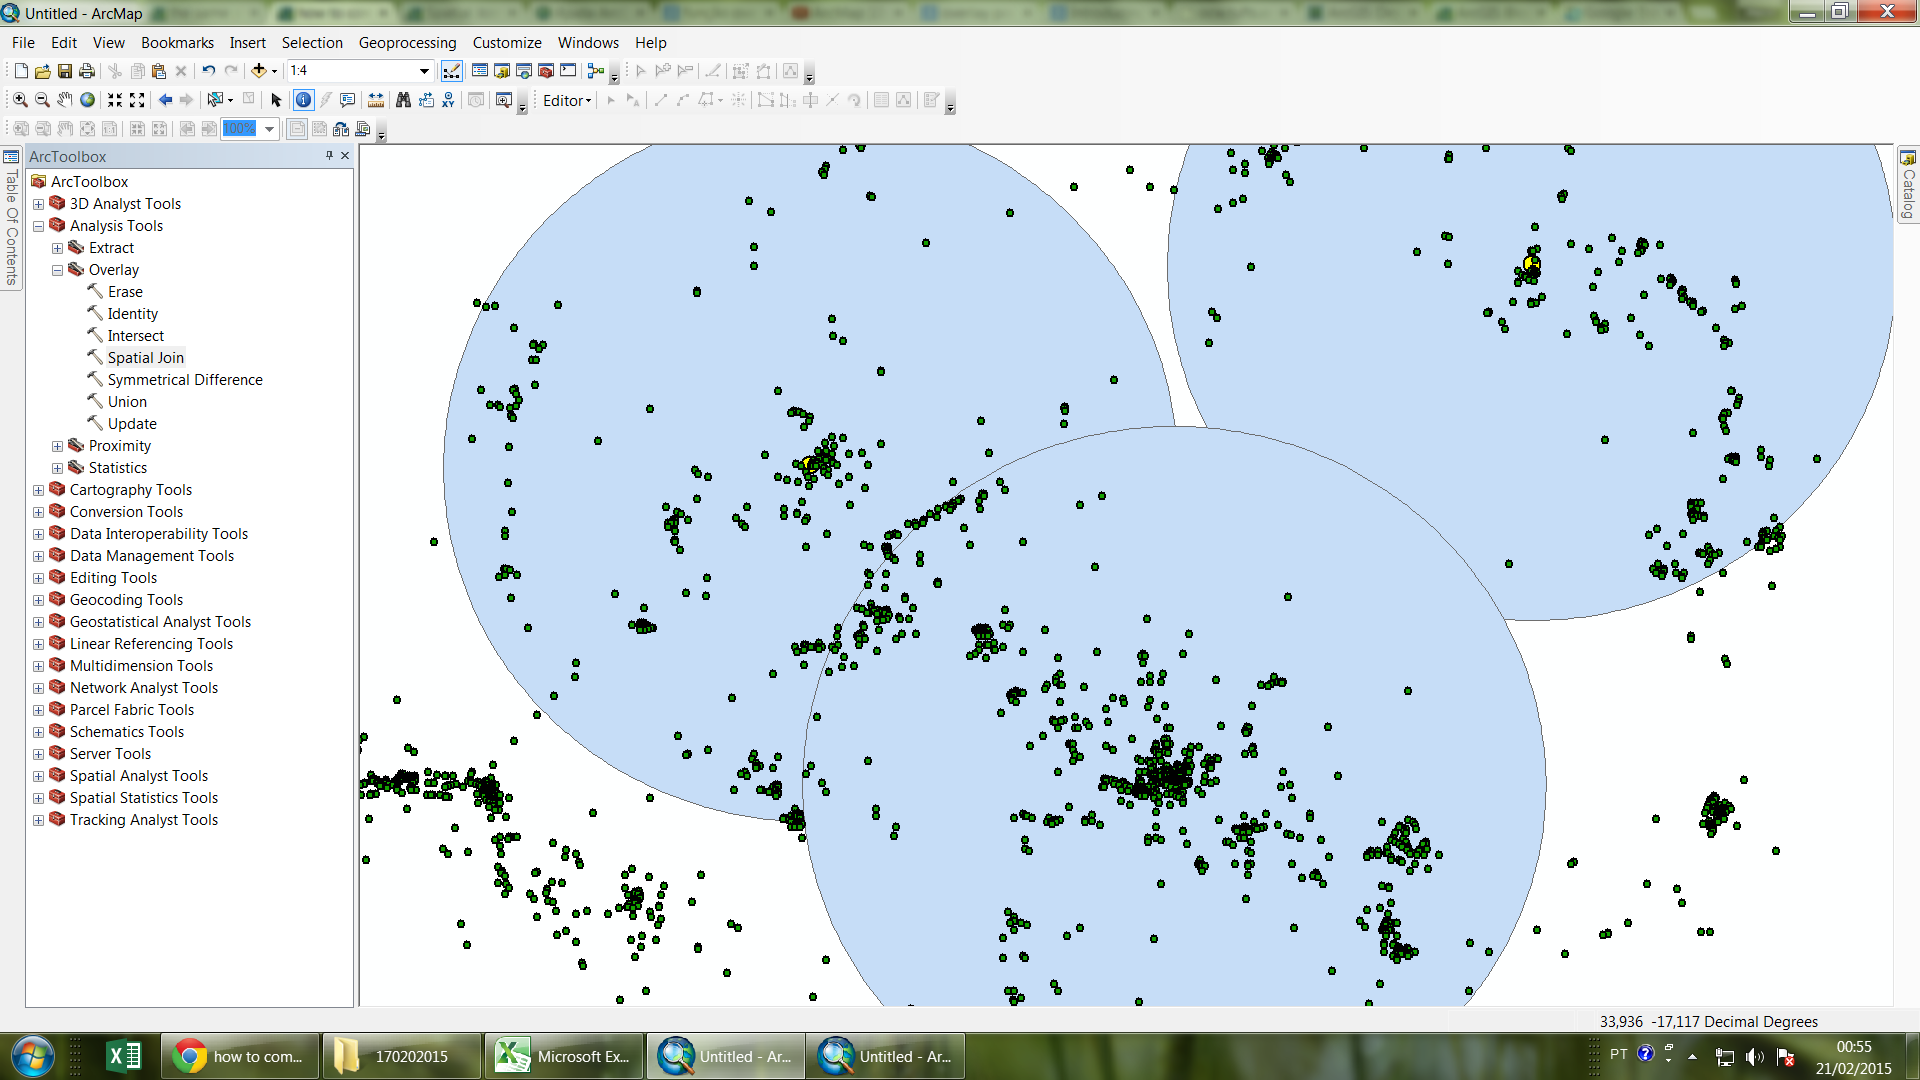Open the Editor dropdown menu
Screen dimensions: 1920x1080
tap(567, 100)
